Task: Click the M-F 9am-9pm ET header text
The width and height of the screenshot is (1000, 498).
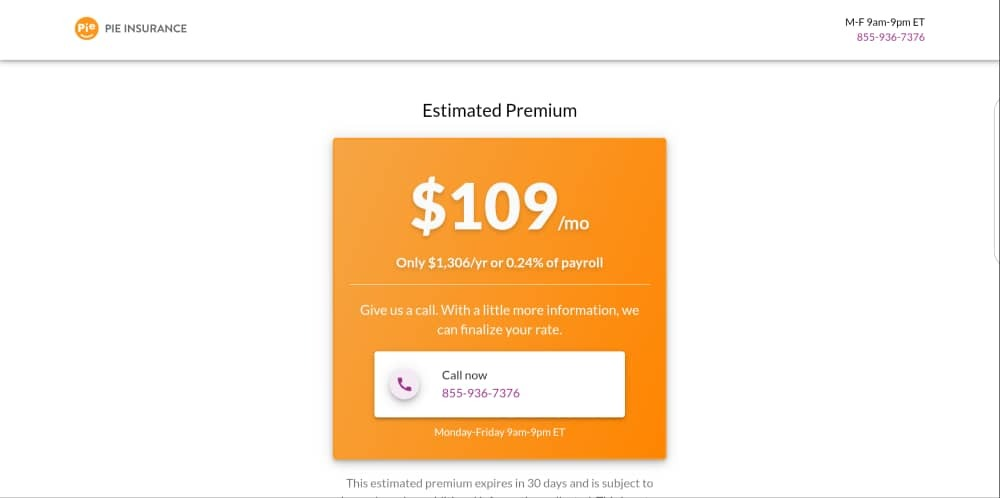Action: tap(884, 21)
